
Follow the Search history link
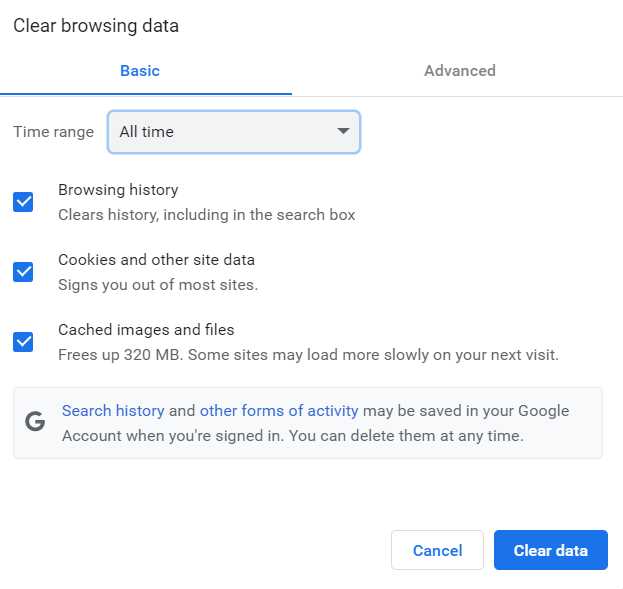(x=113, y=410)
